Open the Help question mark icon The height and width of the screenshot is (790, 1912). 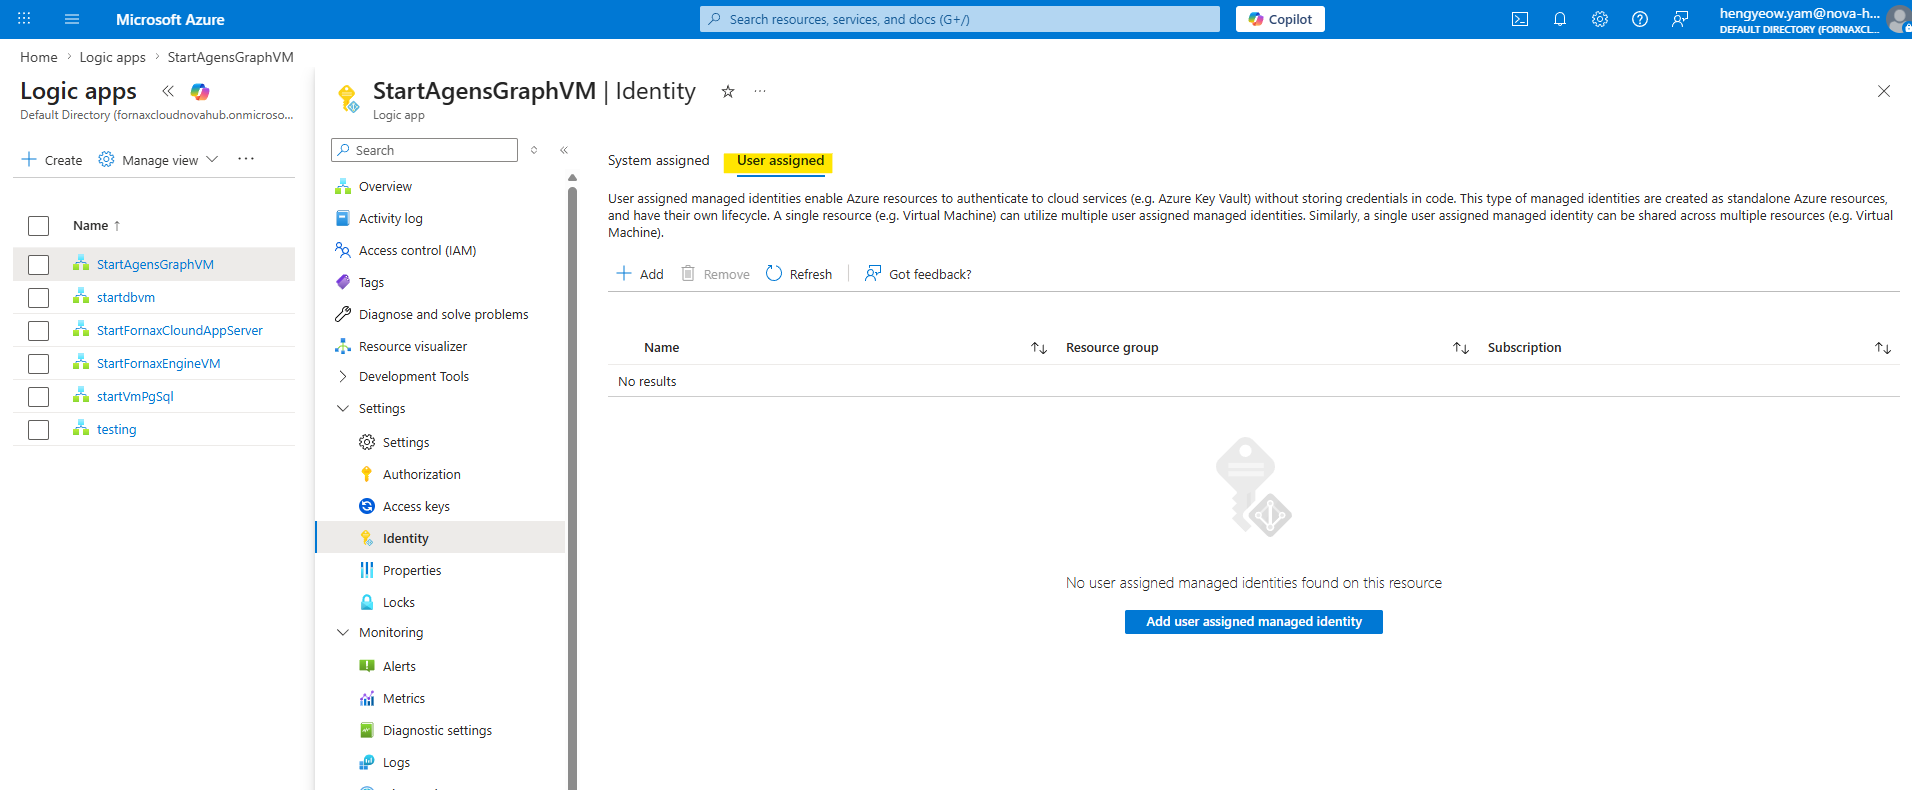(x=1640, y=19)
